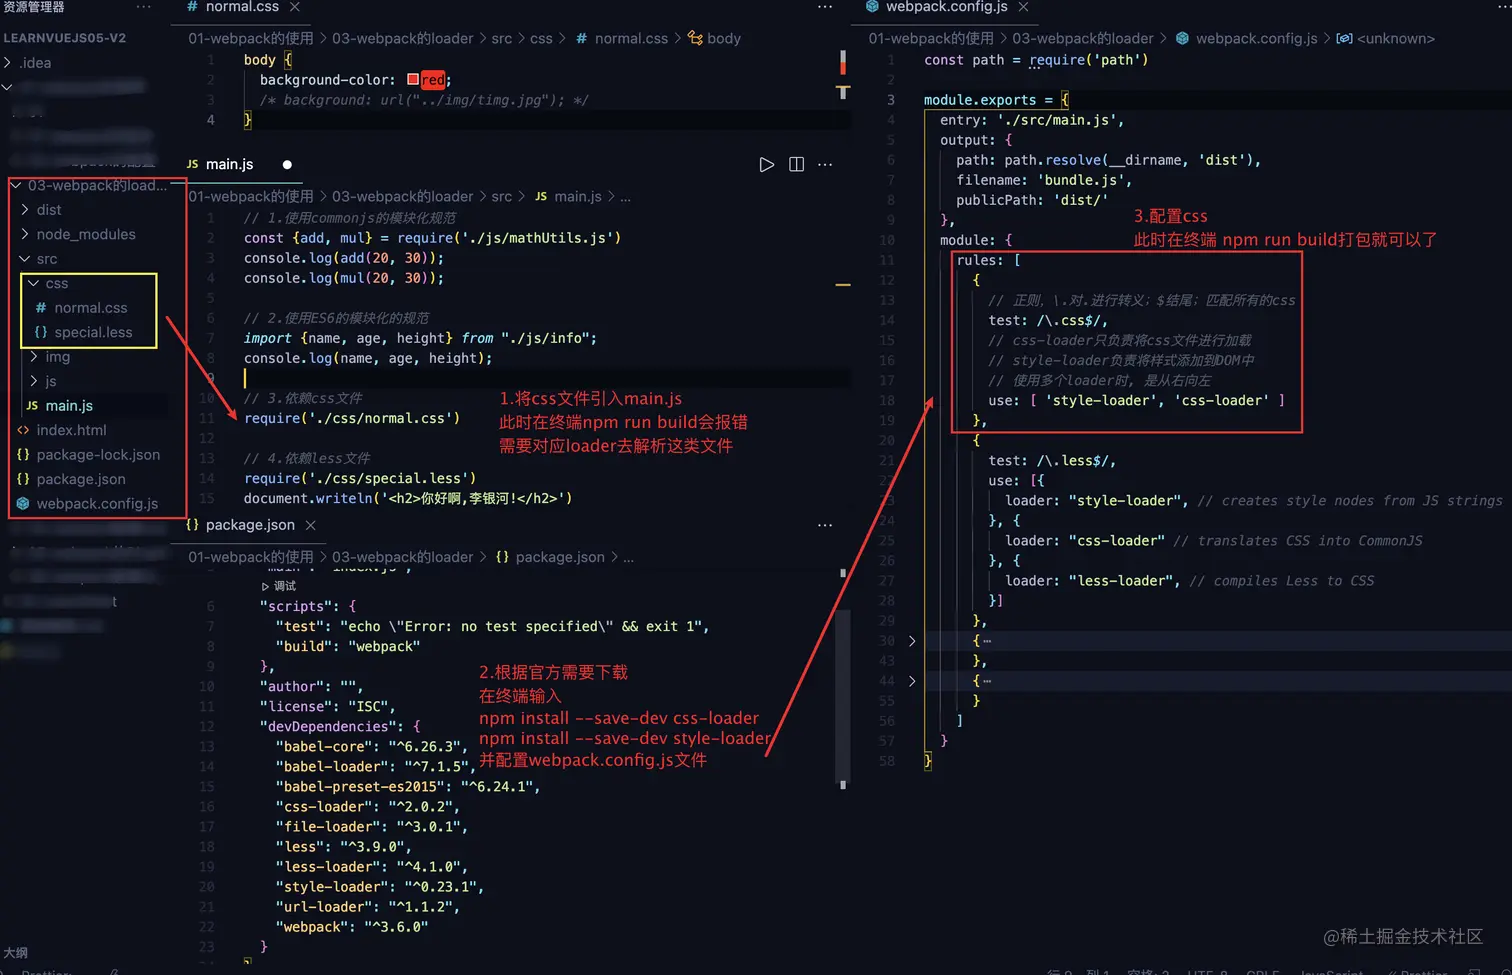Click the "build": "webpack" script line
This screenshot has width=1512, height=975.
pyautogui.click(x=348, y=646)
